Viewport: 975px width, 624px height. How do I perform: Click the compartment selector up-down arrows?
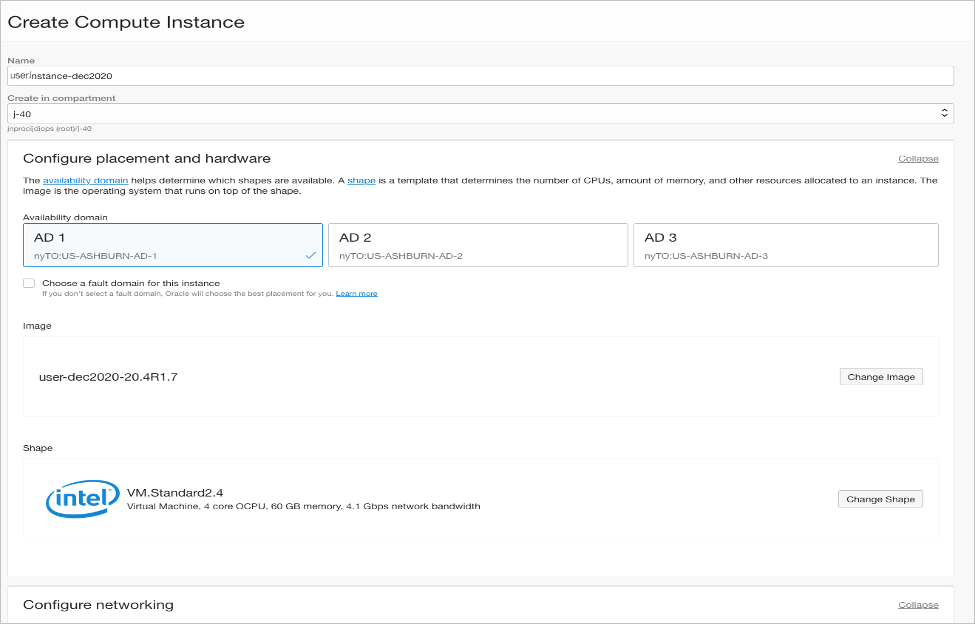click(x=945, y=114)
